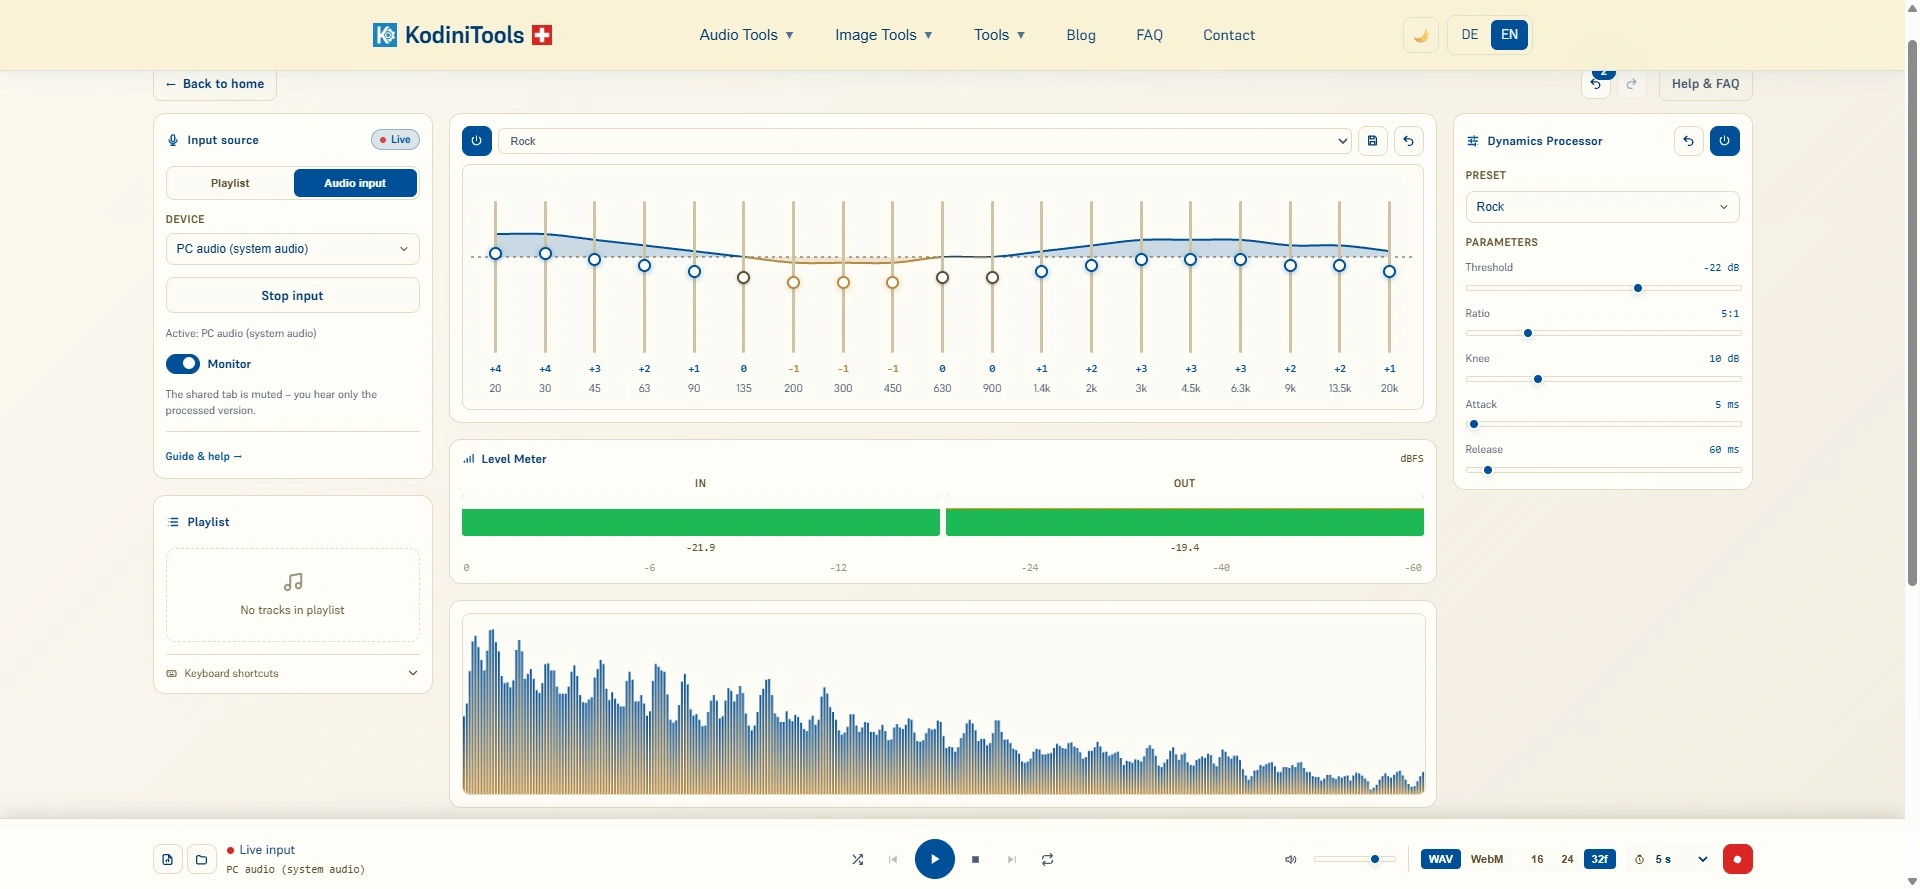Click the timer clock icon
This screenshot has width=1920, height=889.
1640,859
